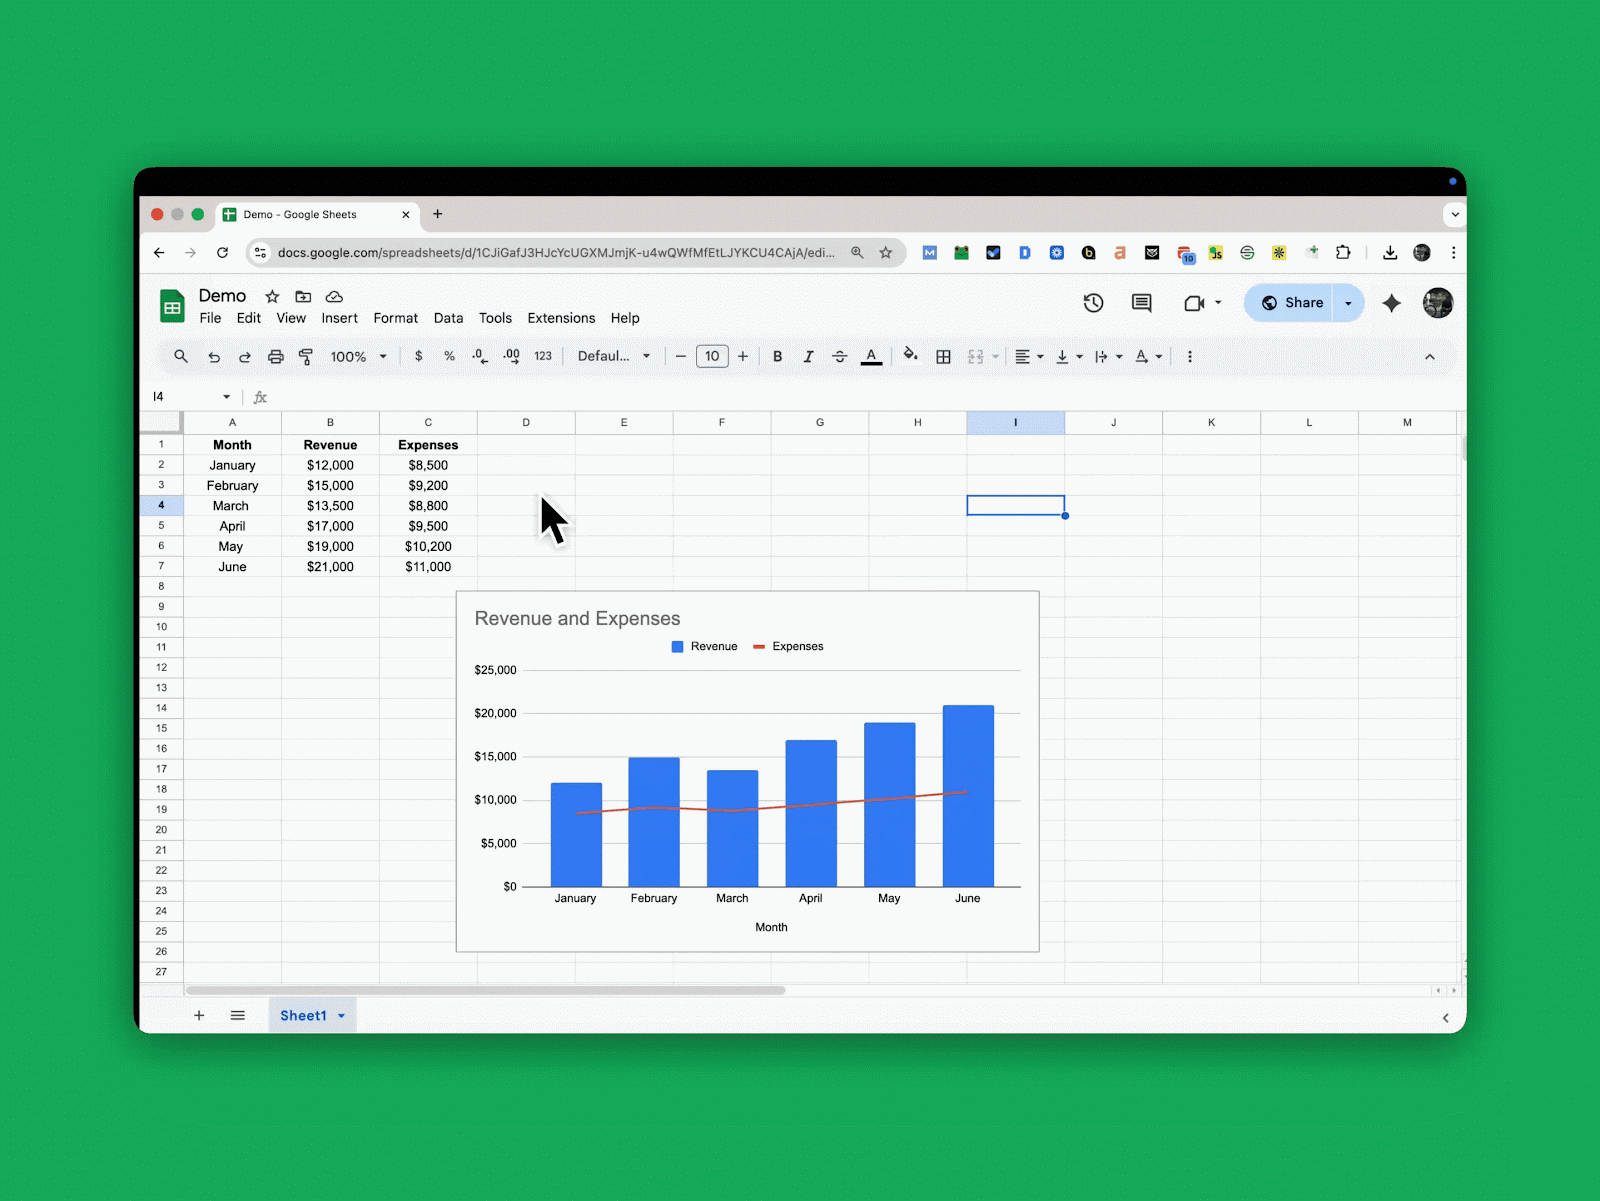The image size is (1600, 1201).
Task: Open the Insert menu
Action: [x=340, y=318]
